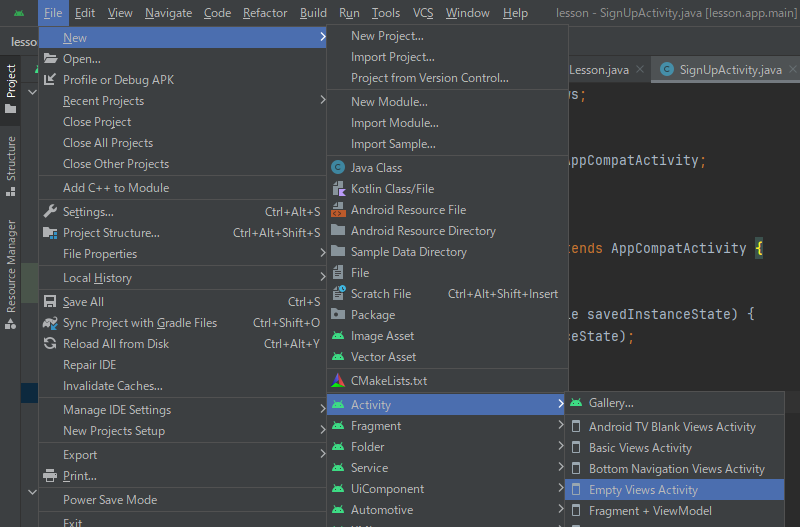Click the Android Studio logo icon
800x527 pixels.
coord(19,13)
